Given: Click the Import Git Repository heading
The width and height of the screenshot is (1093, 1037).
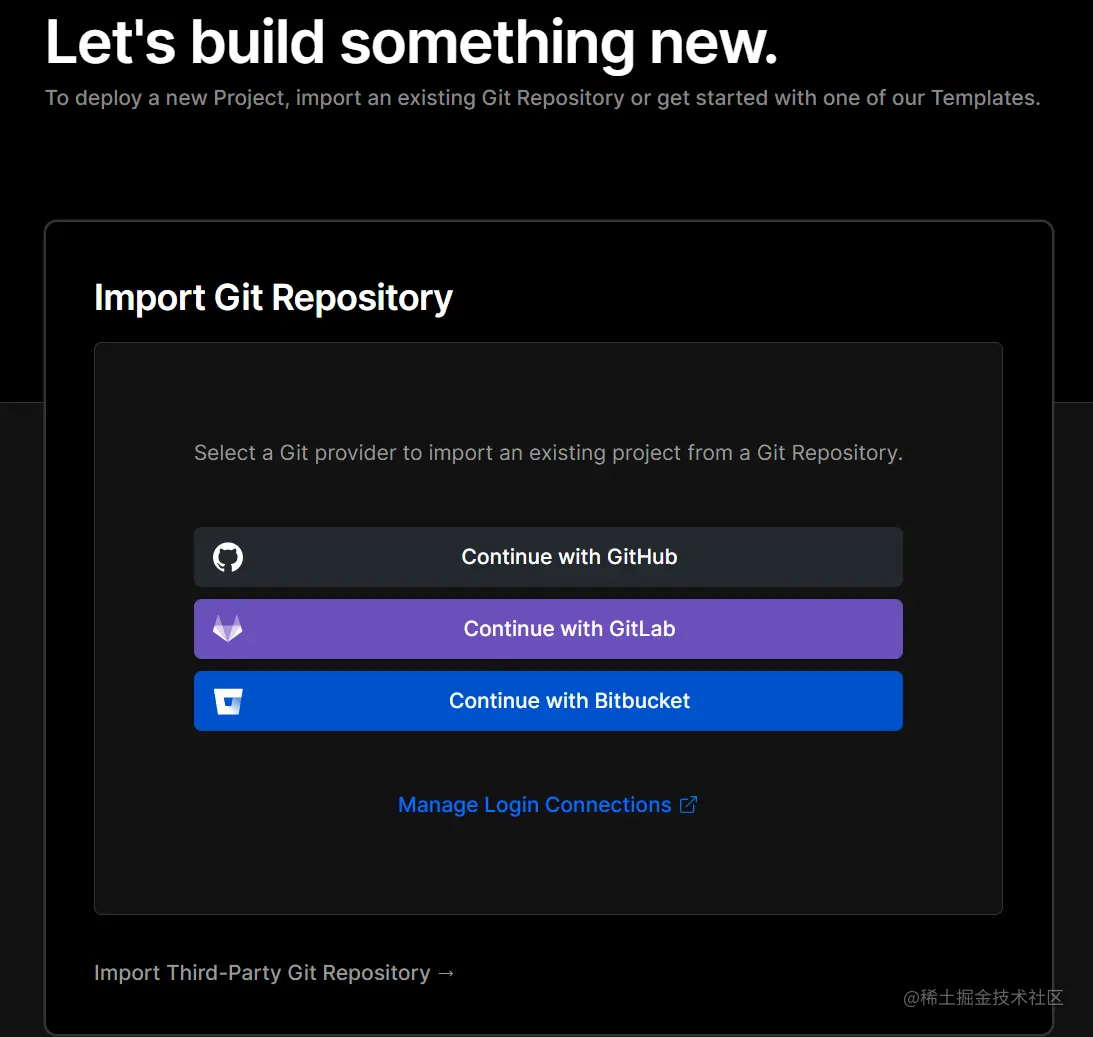Looking at the screenshot, I should tap(273, 298).
